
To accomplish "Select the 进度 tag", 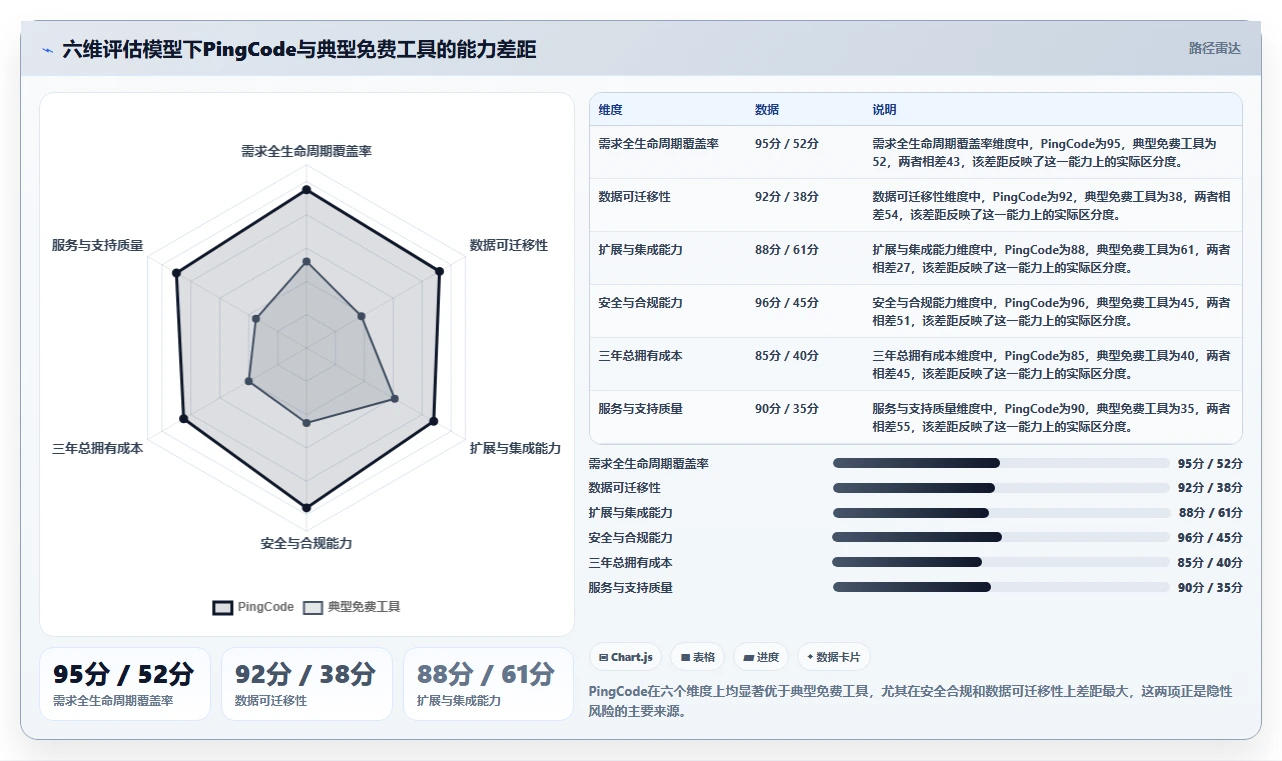I will click(x=760, y=657).
